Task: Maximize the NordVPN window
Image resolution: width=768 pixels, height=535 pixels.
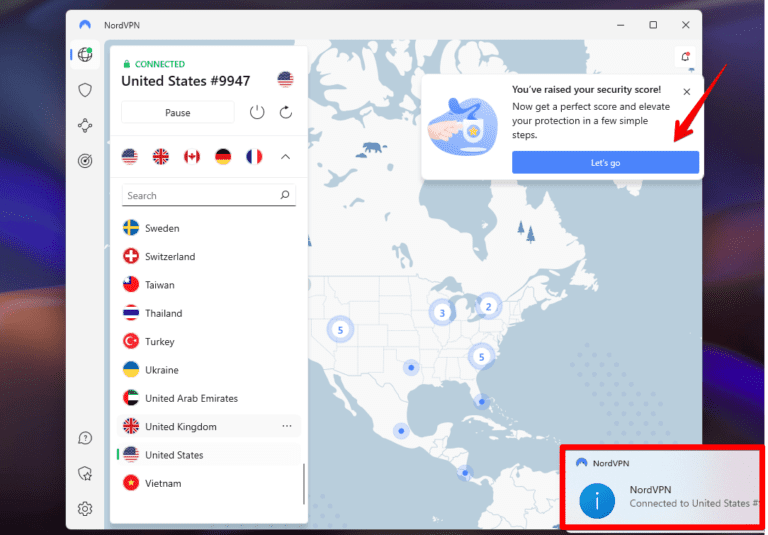Action: (653, 25)
